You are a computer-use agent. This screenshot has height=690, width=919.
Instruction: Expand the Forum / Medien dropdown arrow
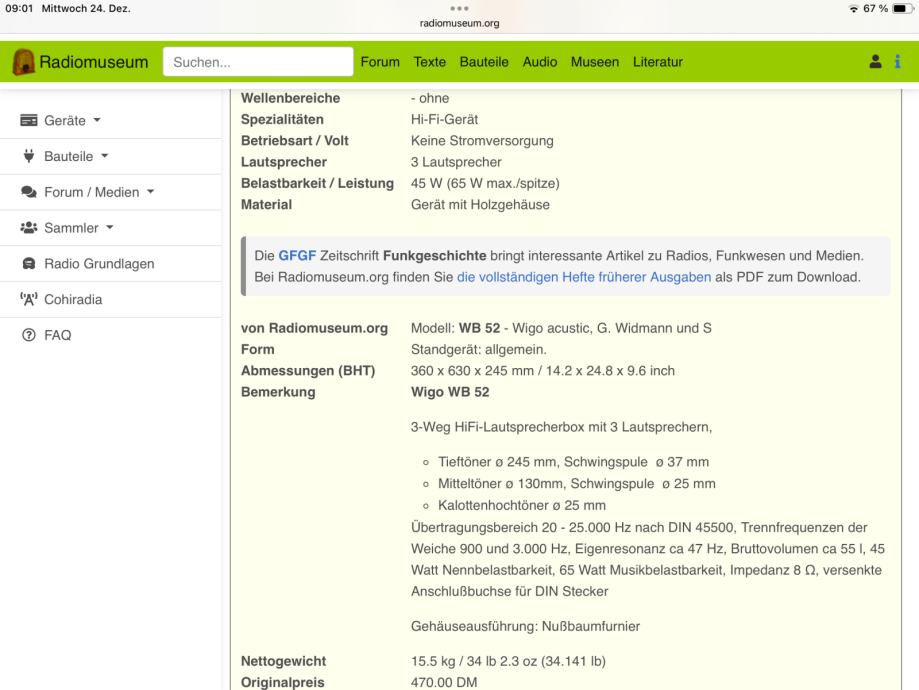(151, 192)
